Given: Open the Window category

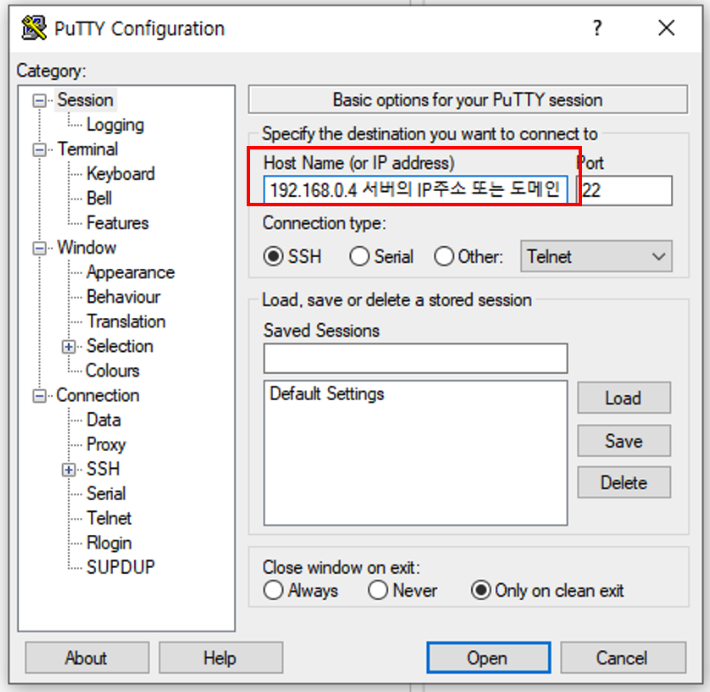Looking at the screenshot, I should point(87,248).
